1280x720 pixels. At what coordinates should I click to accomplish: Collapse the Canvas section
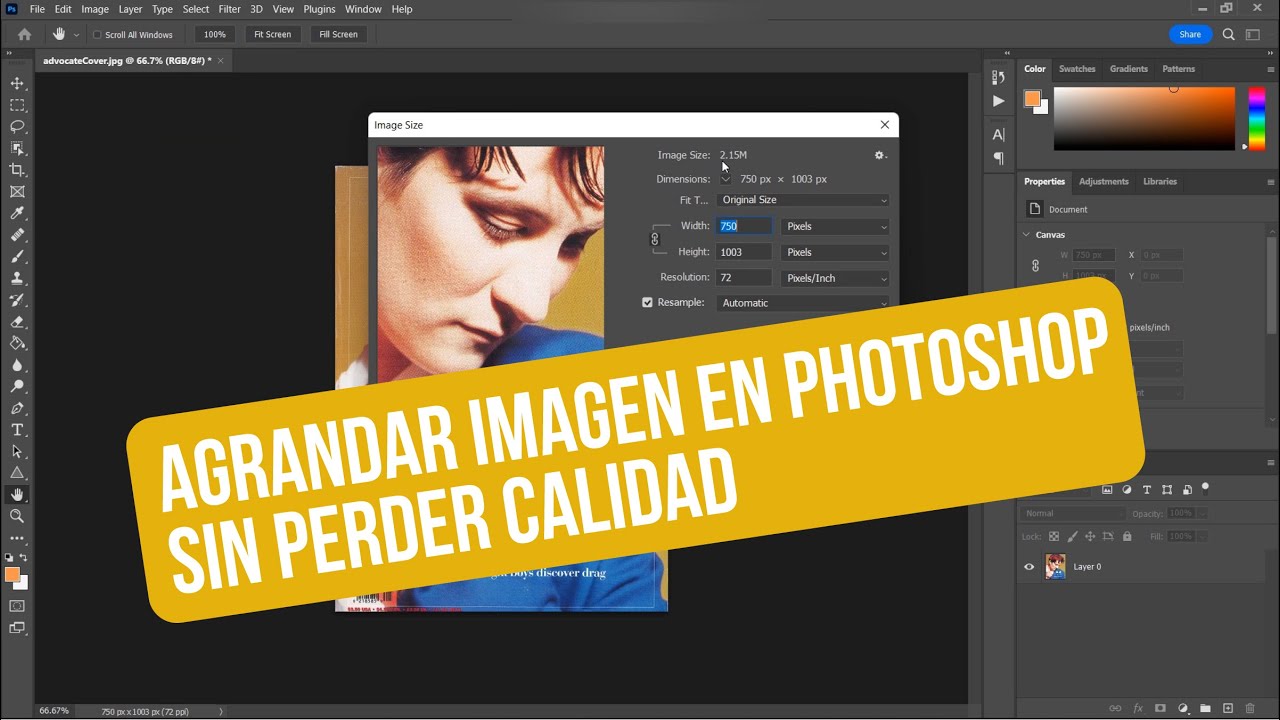point(1026,235)
